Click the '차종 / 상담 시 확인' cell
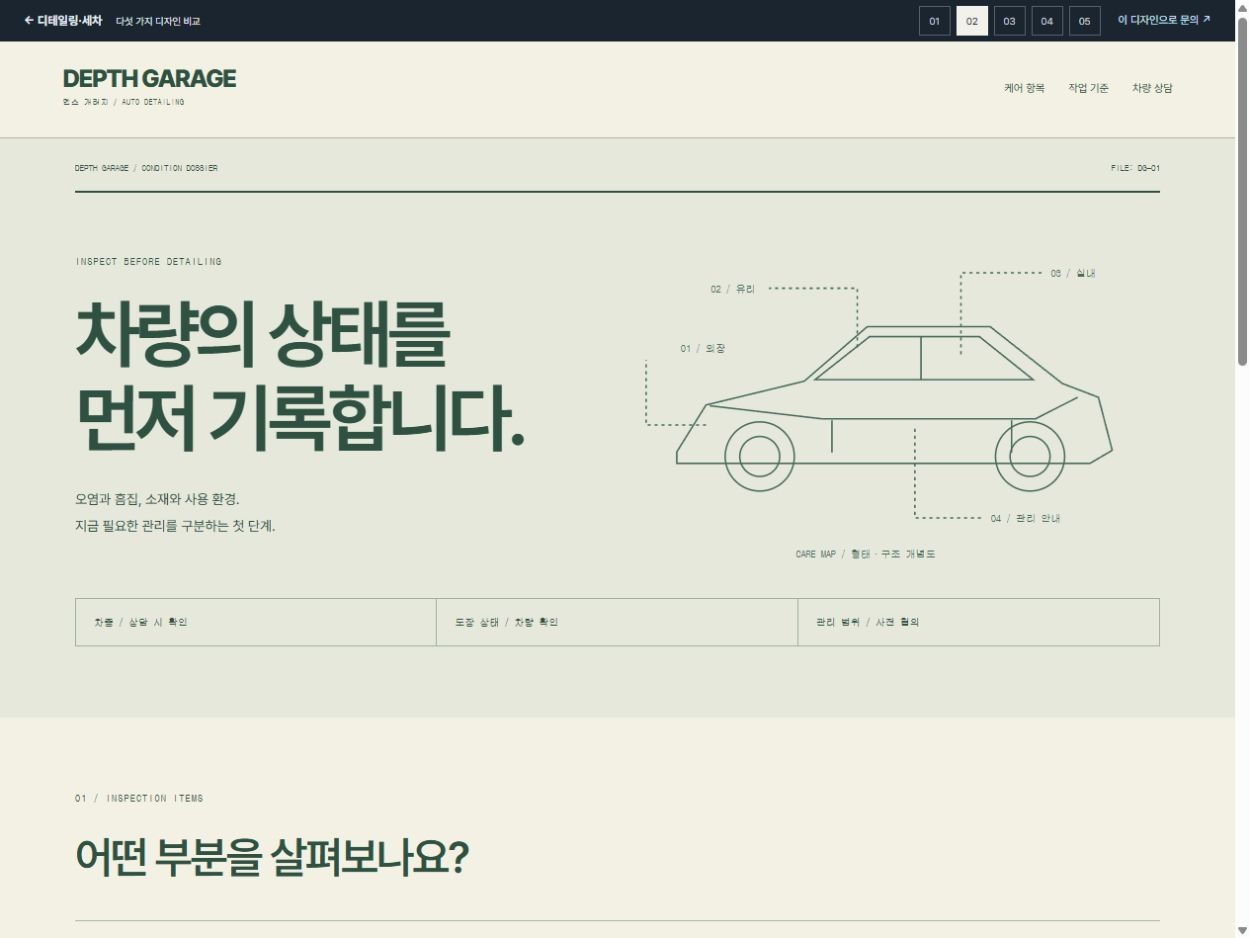Screen dimensions: 1250x938 pyautogui.click(x=256, y=622)
